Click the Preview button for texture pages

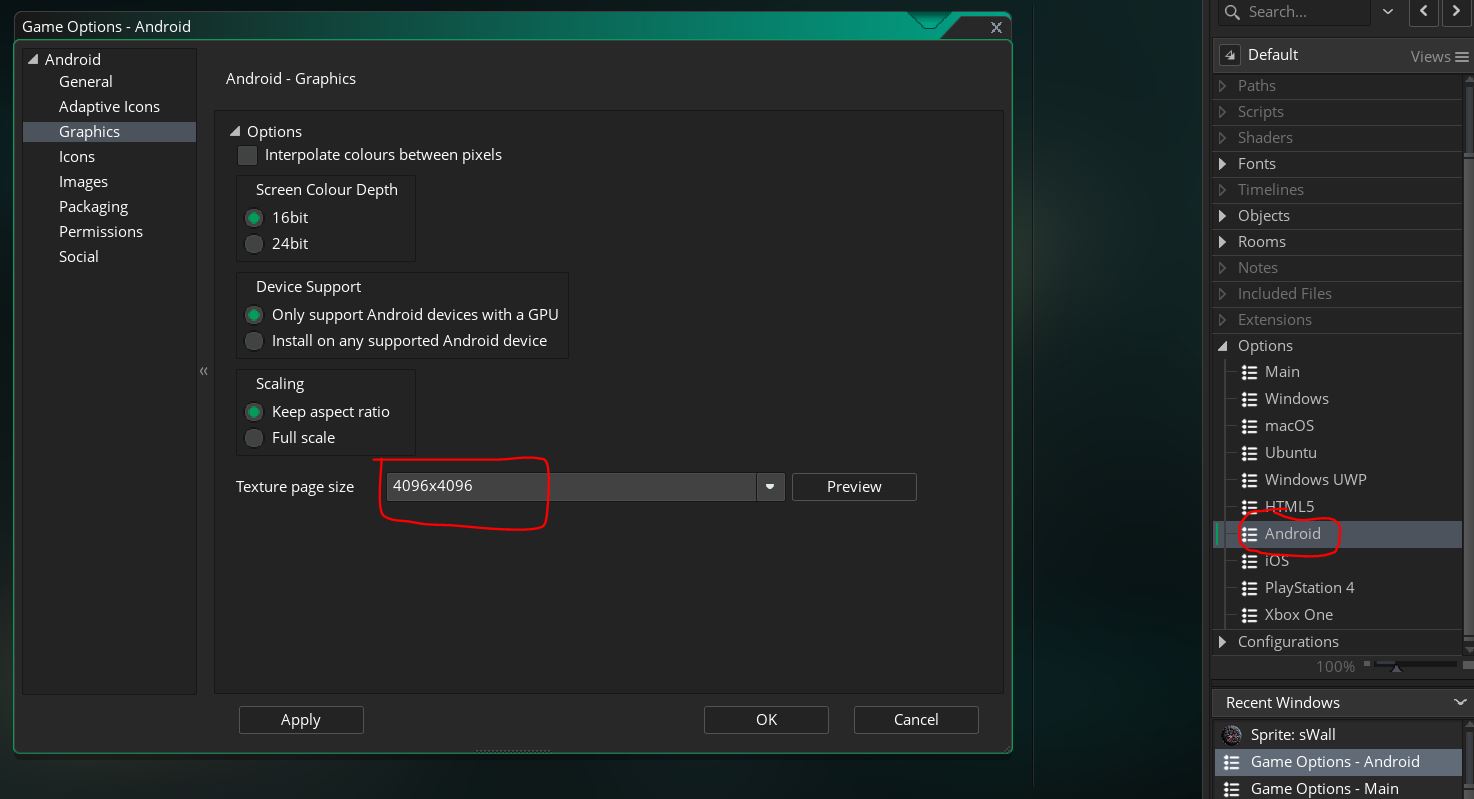point(853,487)
